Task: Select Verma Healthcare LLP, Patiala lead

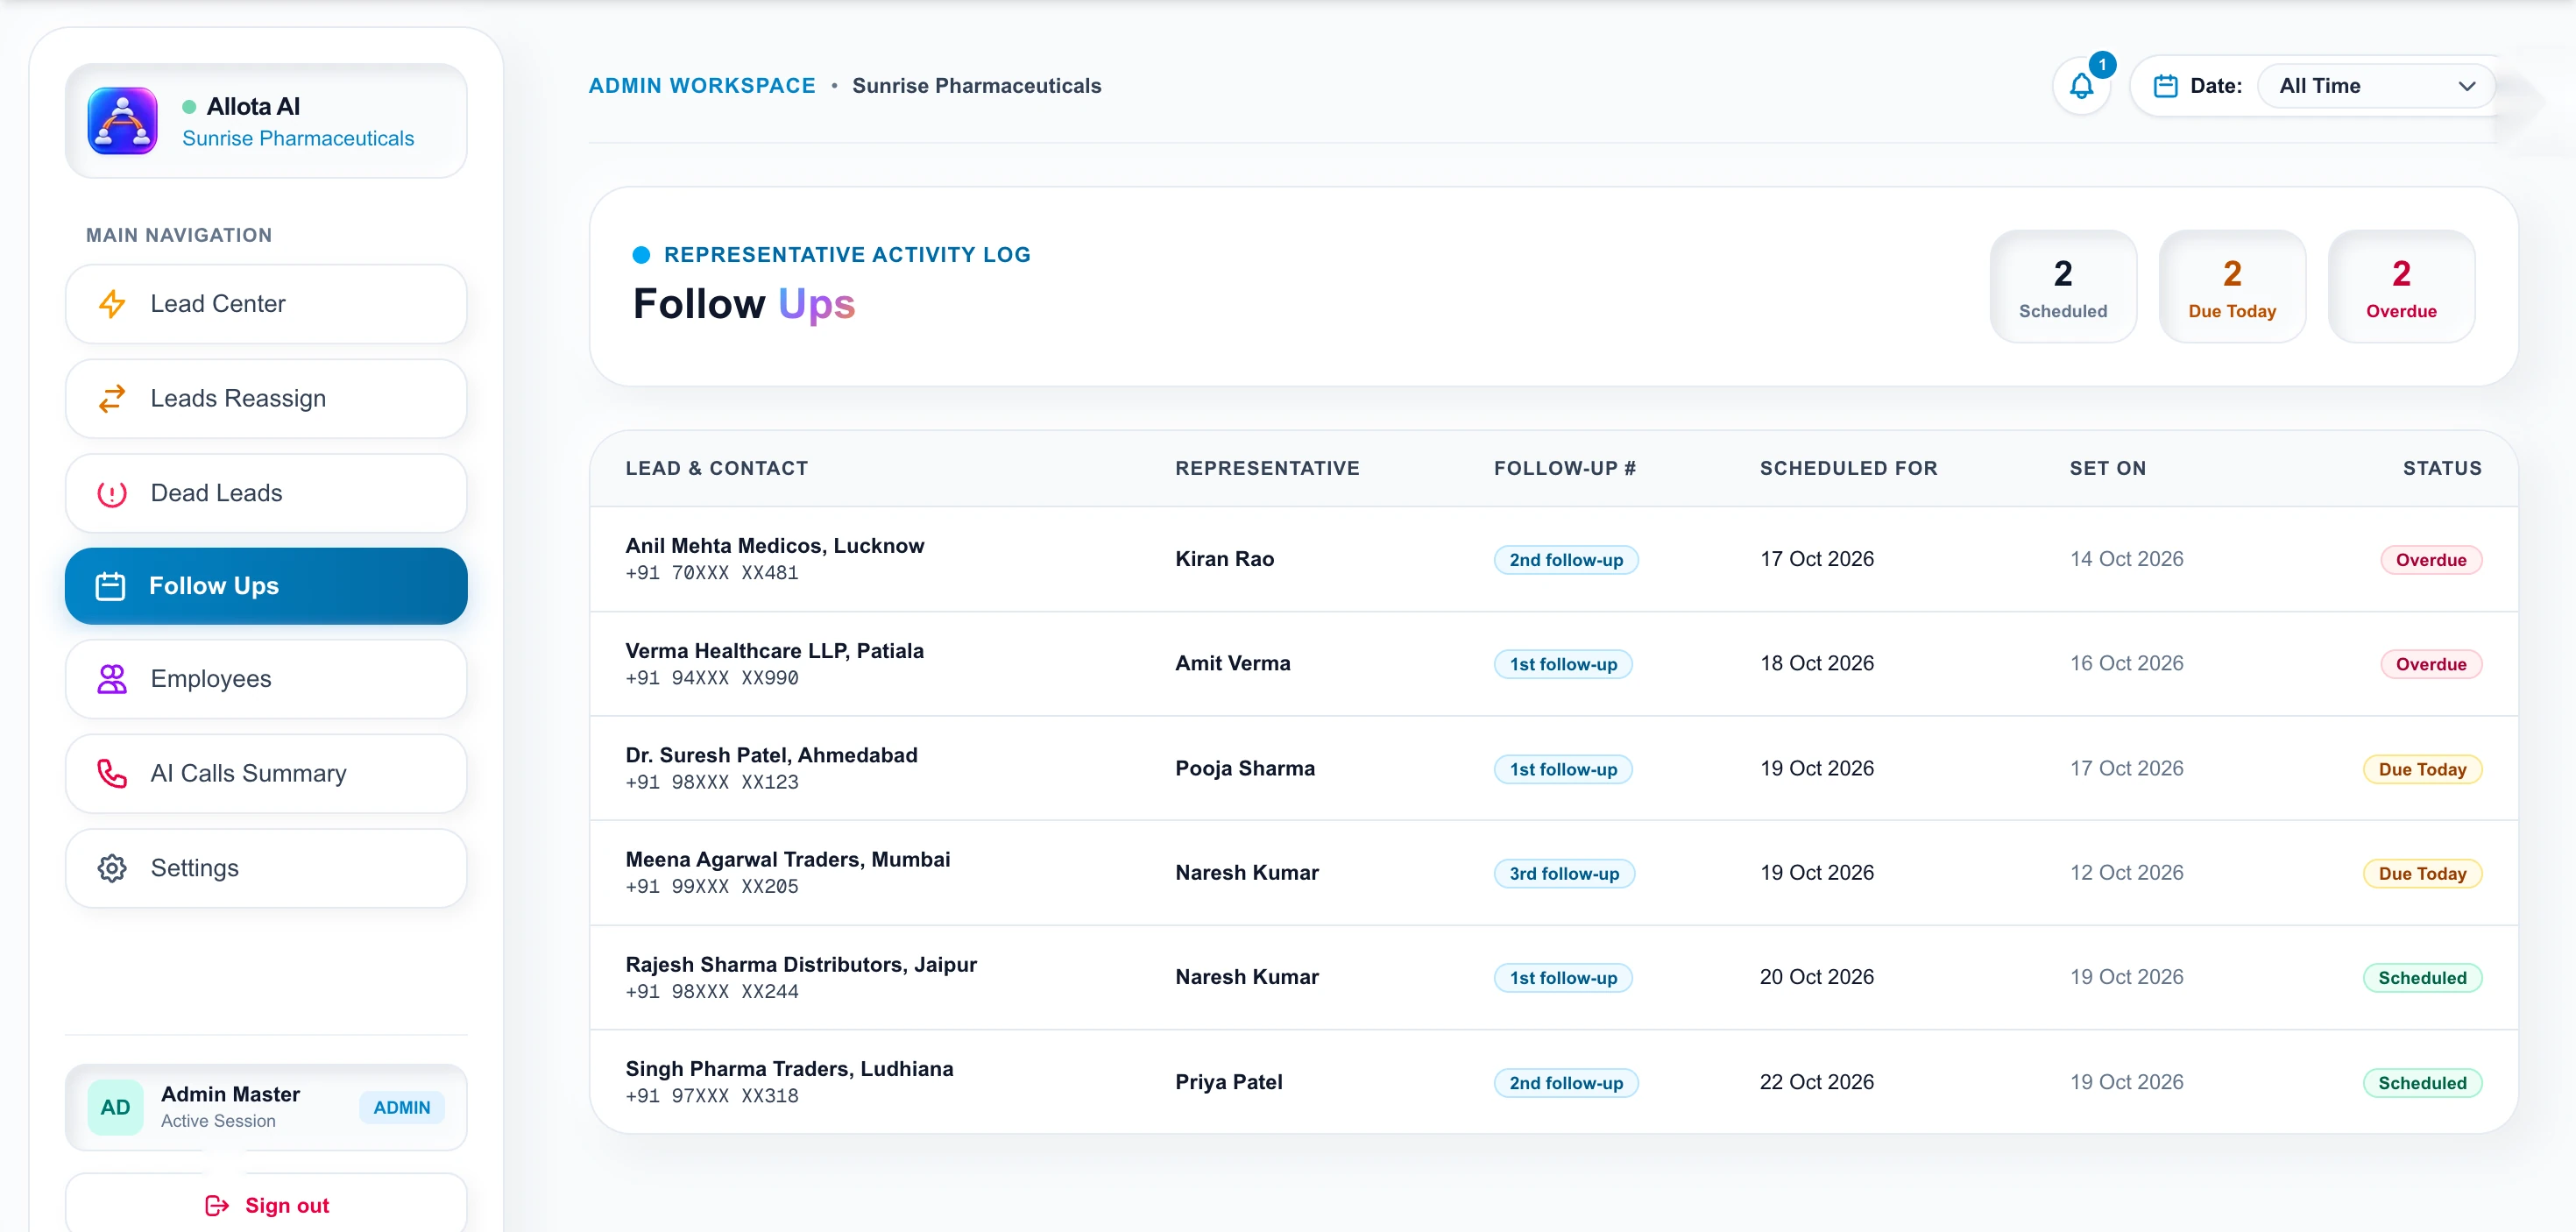Action: [x=774, y=651]
